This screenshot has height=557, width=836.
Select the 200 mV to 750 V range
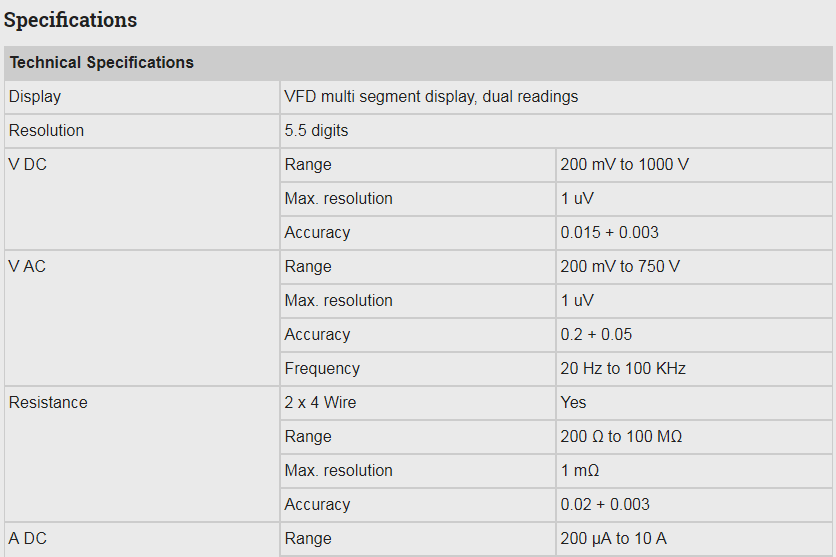tap(620, 267)
